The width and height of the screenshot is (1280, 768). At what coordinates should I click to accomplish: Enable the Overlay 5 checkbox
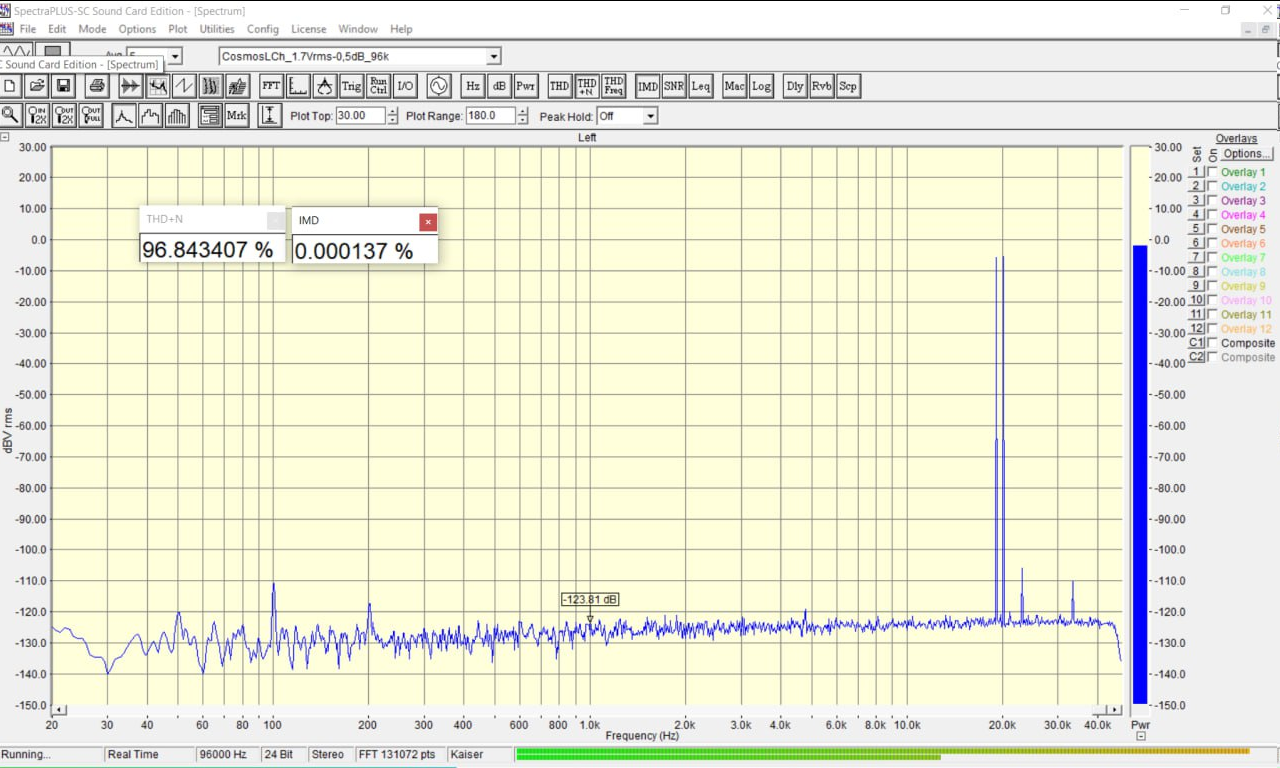[1213, 229]
